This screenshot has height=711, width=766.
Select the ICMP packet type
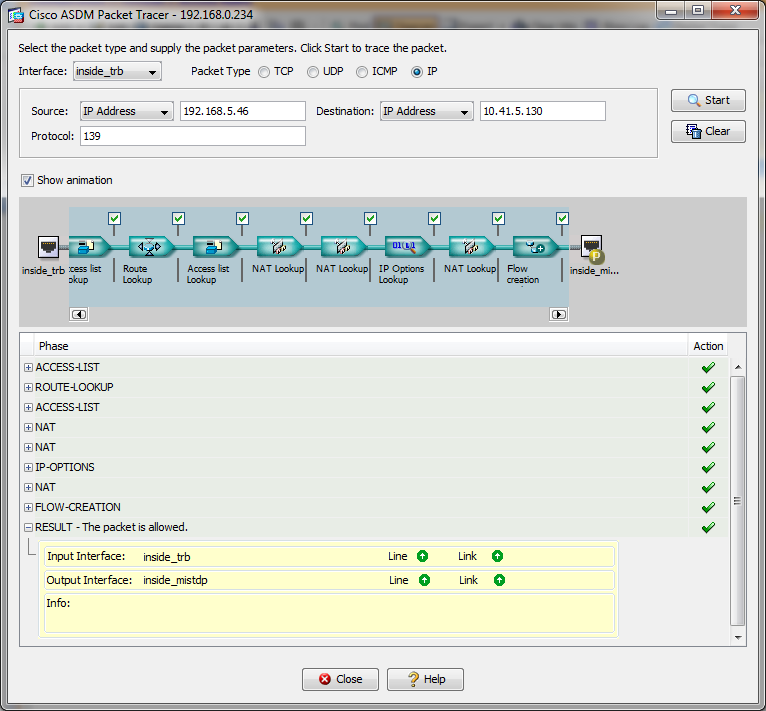tap(362, 72)
